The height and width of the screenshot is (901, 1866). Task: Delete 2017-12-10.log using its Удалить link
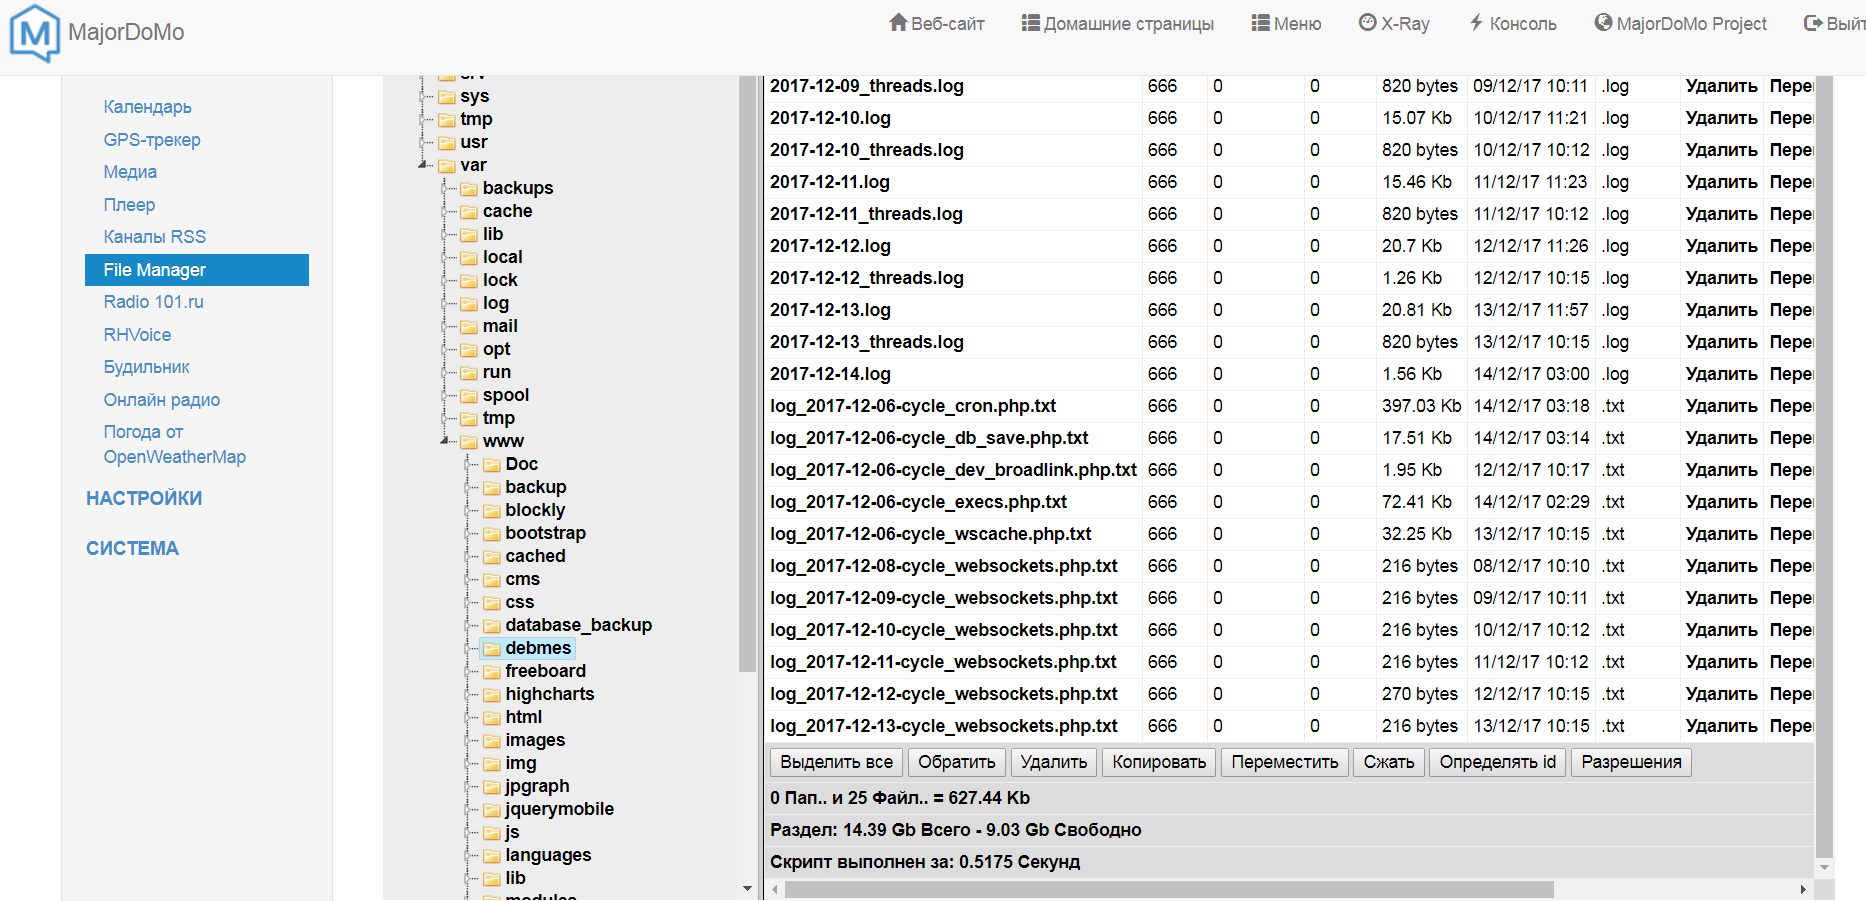click(x=1721, y=118)
